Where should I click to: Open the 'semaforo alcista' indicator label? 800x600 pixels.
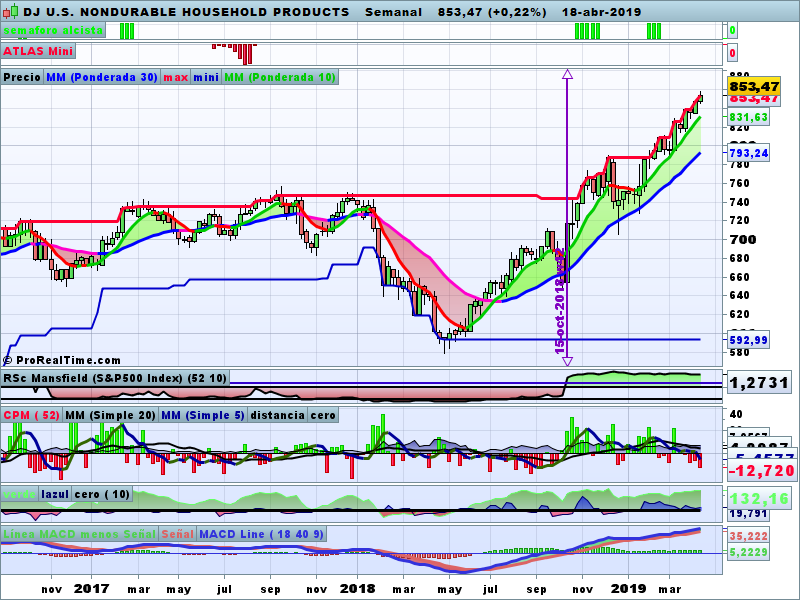pos(53,30)
